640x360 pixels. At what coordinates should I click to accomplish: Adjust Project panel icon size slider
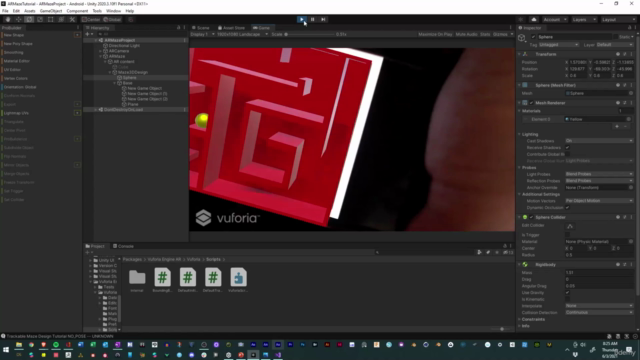coord(501,329)
